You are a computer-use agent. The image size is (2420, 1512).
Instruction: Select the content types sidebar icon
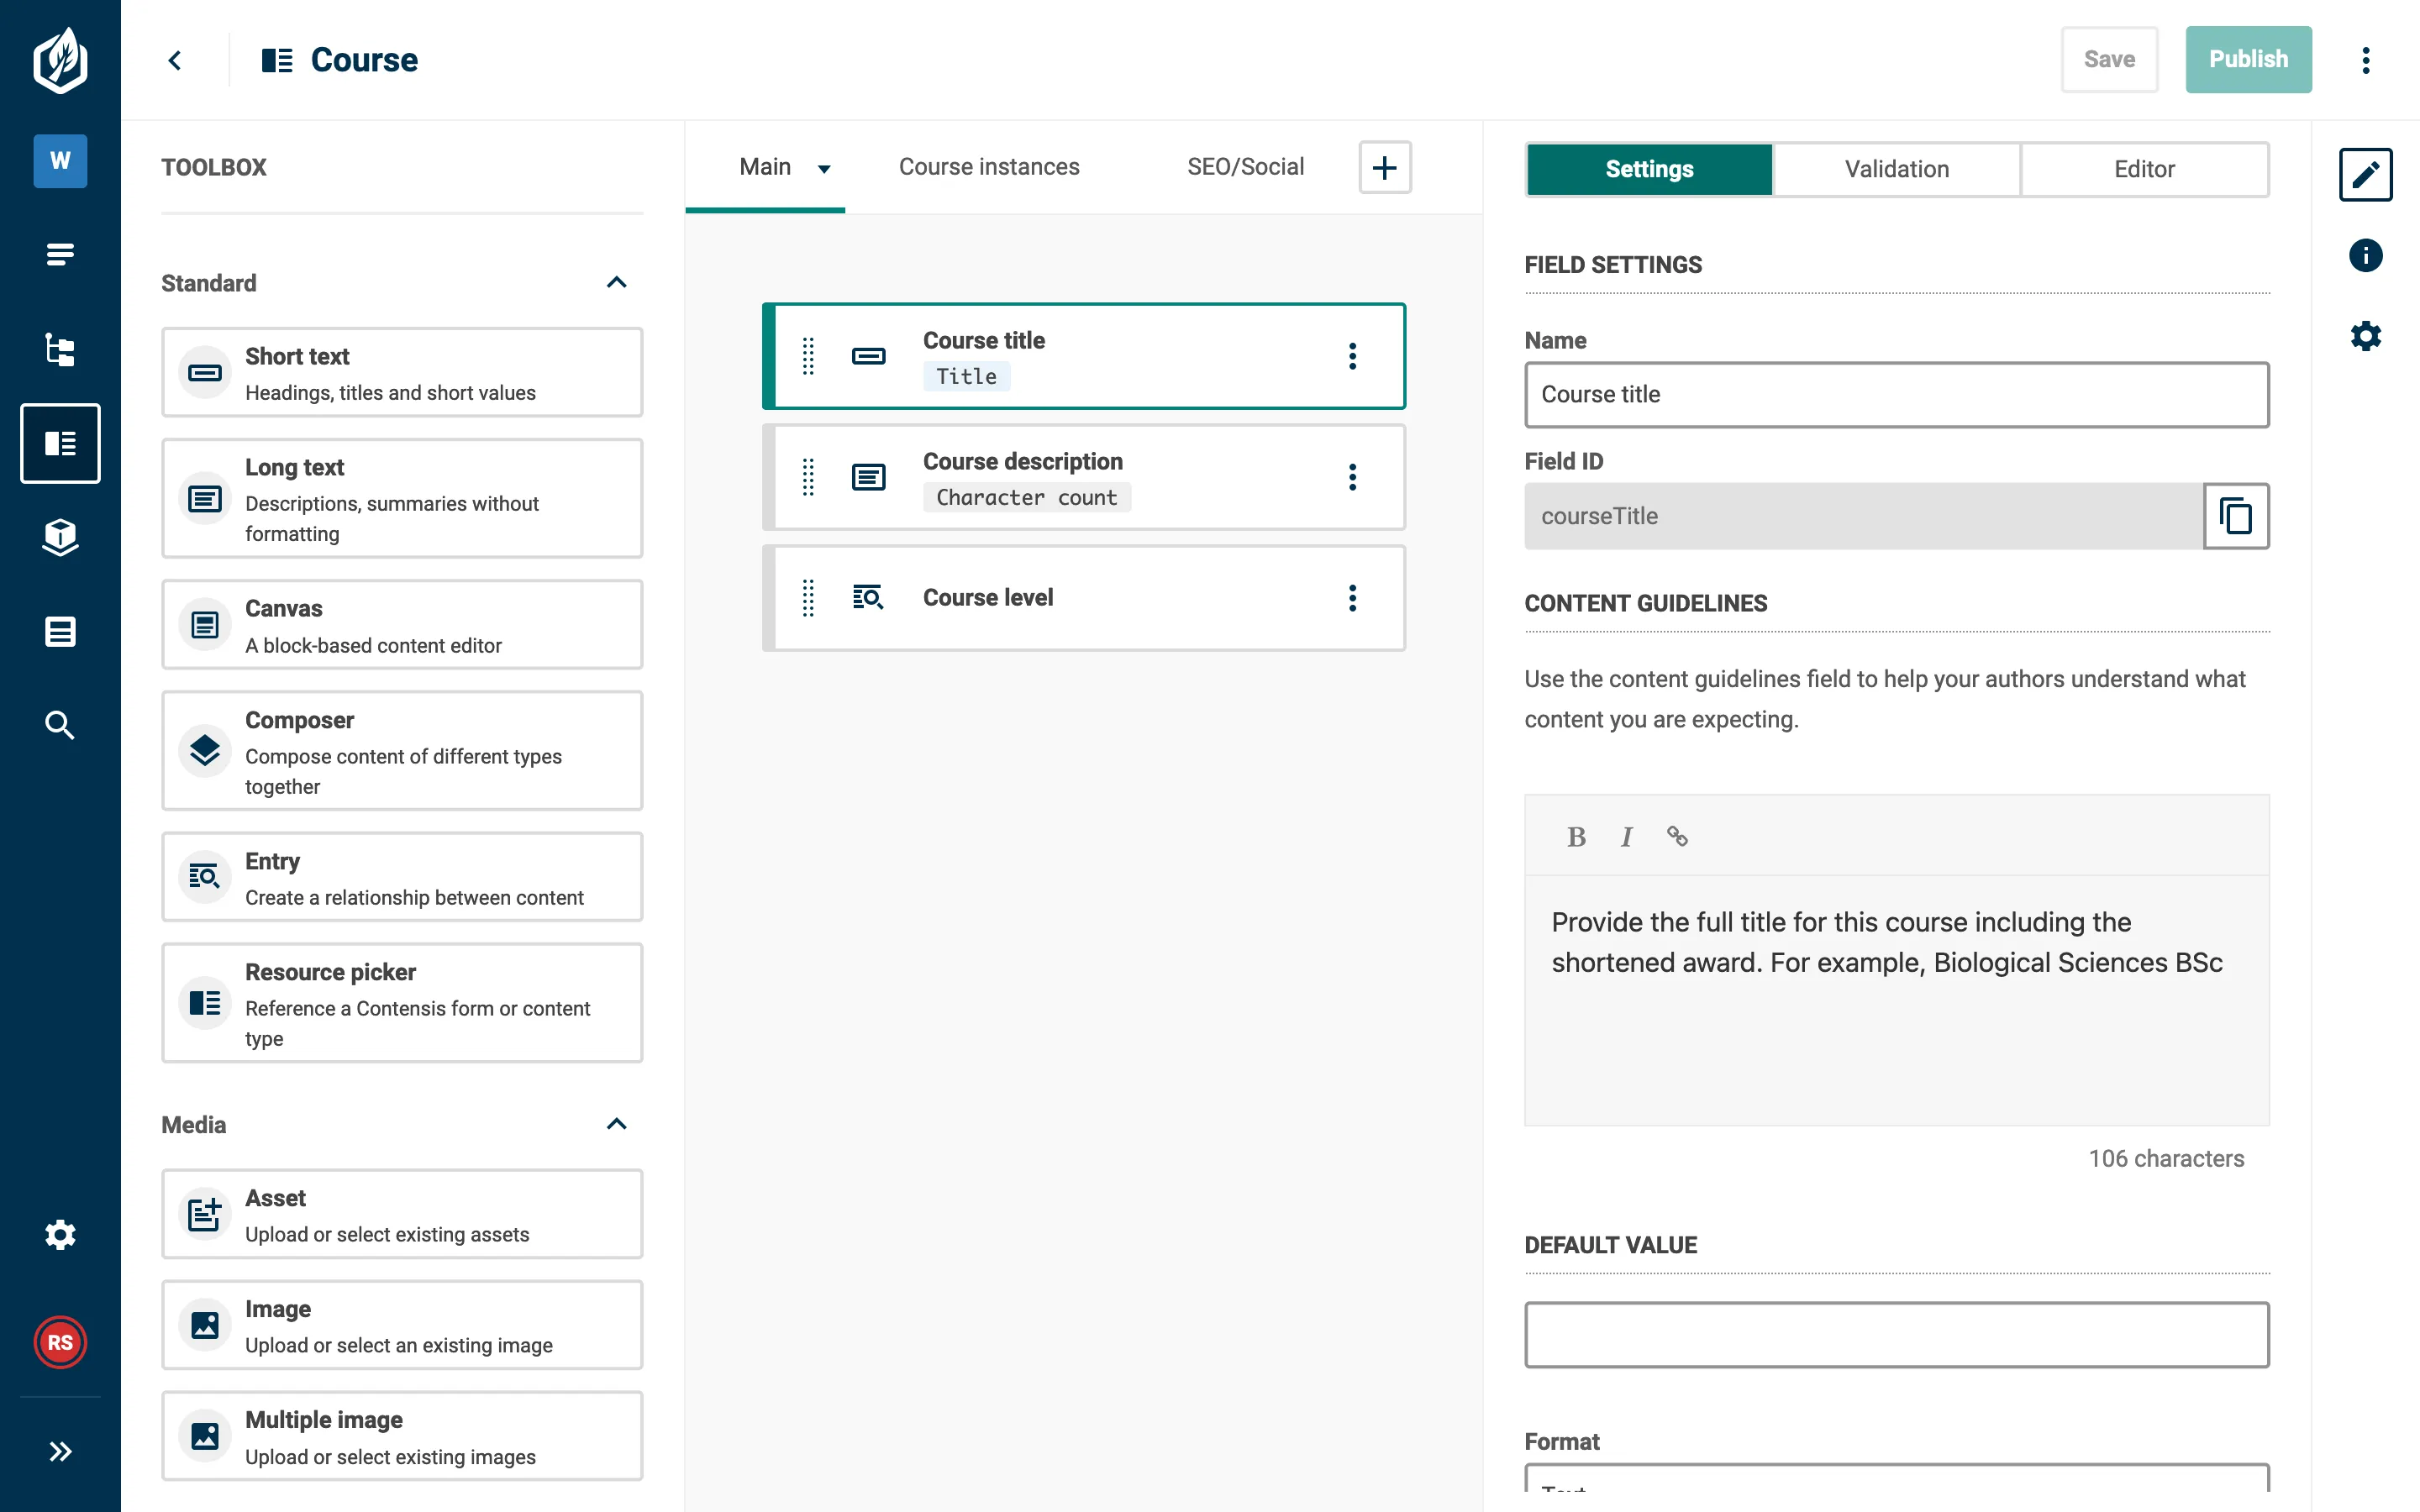point(60,443)
